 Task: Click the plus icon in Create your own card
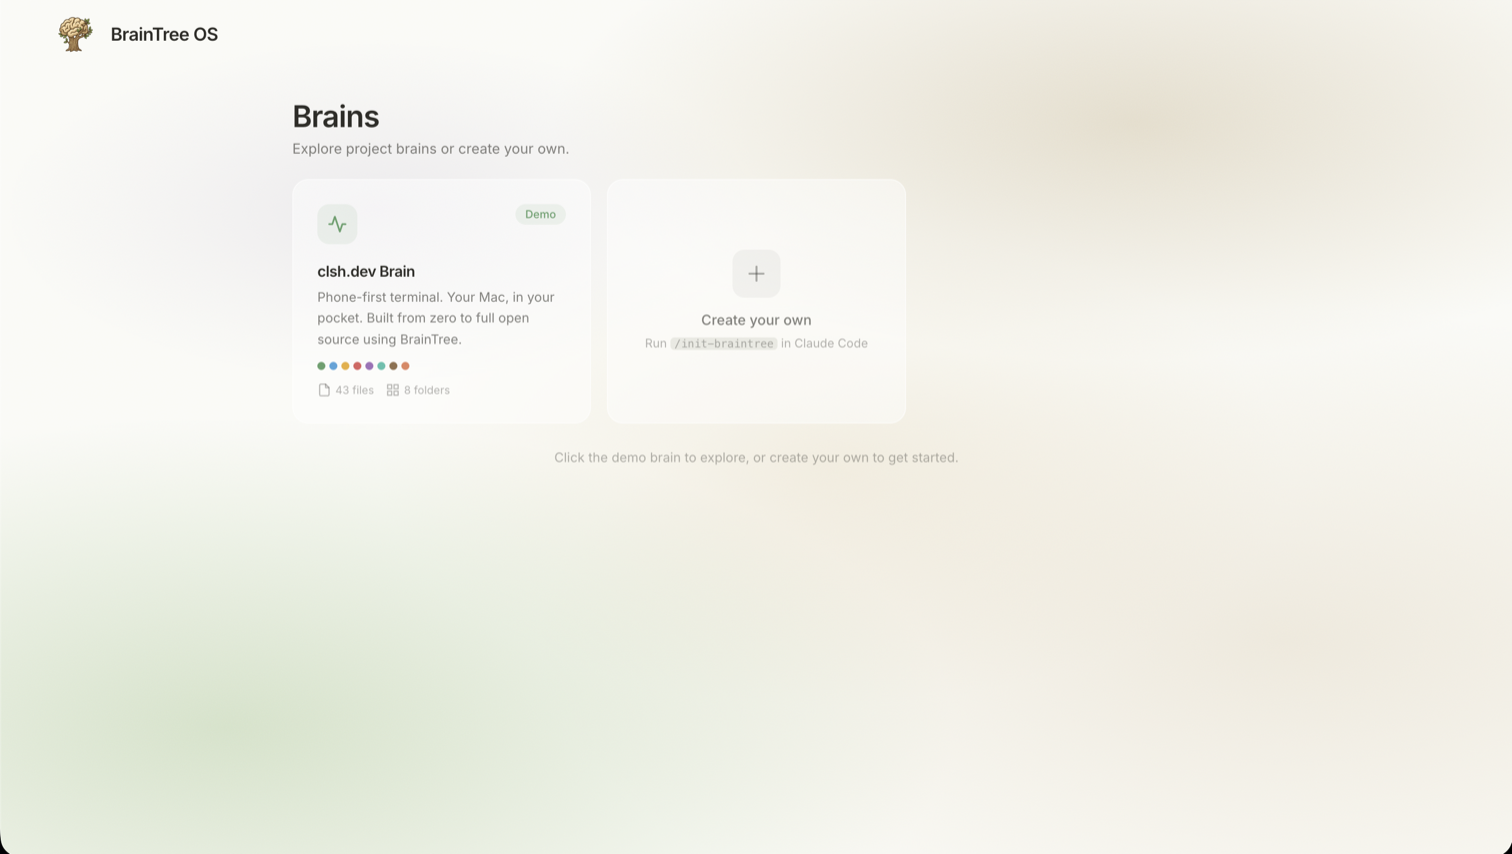(756, 273)
